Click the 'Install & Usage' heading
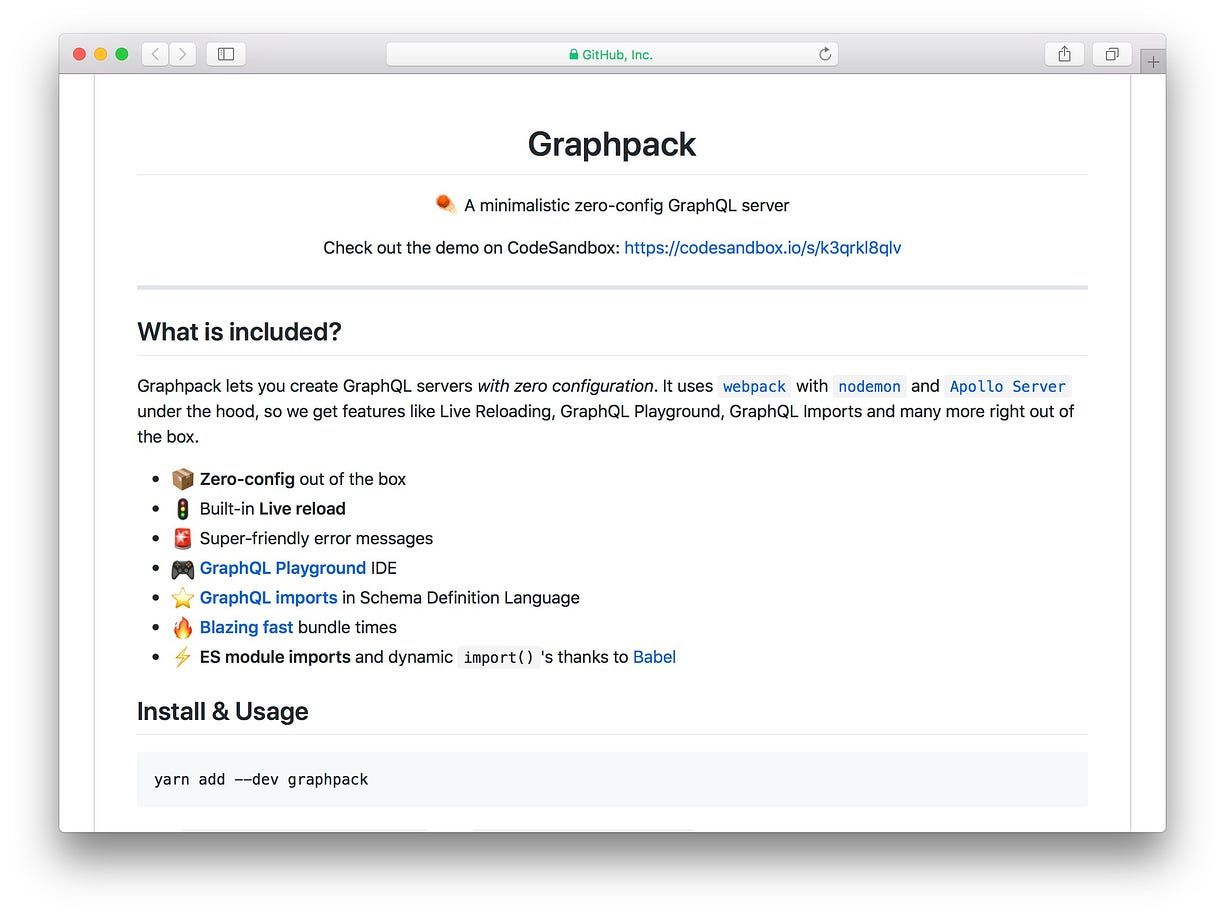1225x917 pixels. [222, 711]
